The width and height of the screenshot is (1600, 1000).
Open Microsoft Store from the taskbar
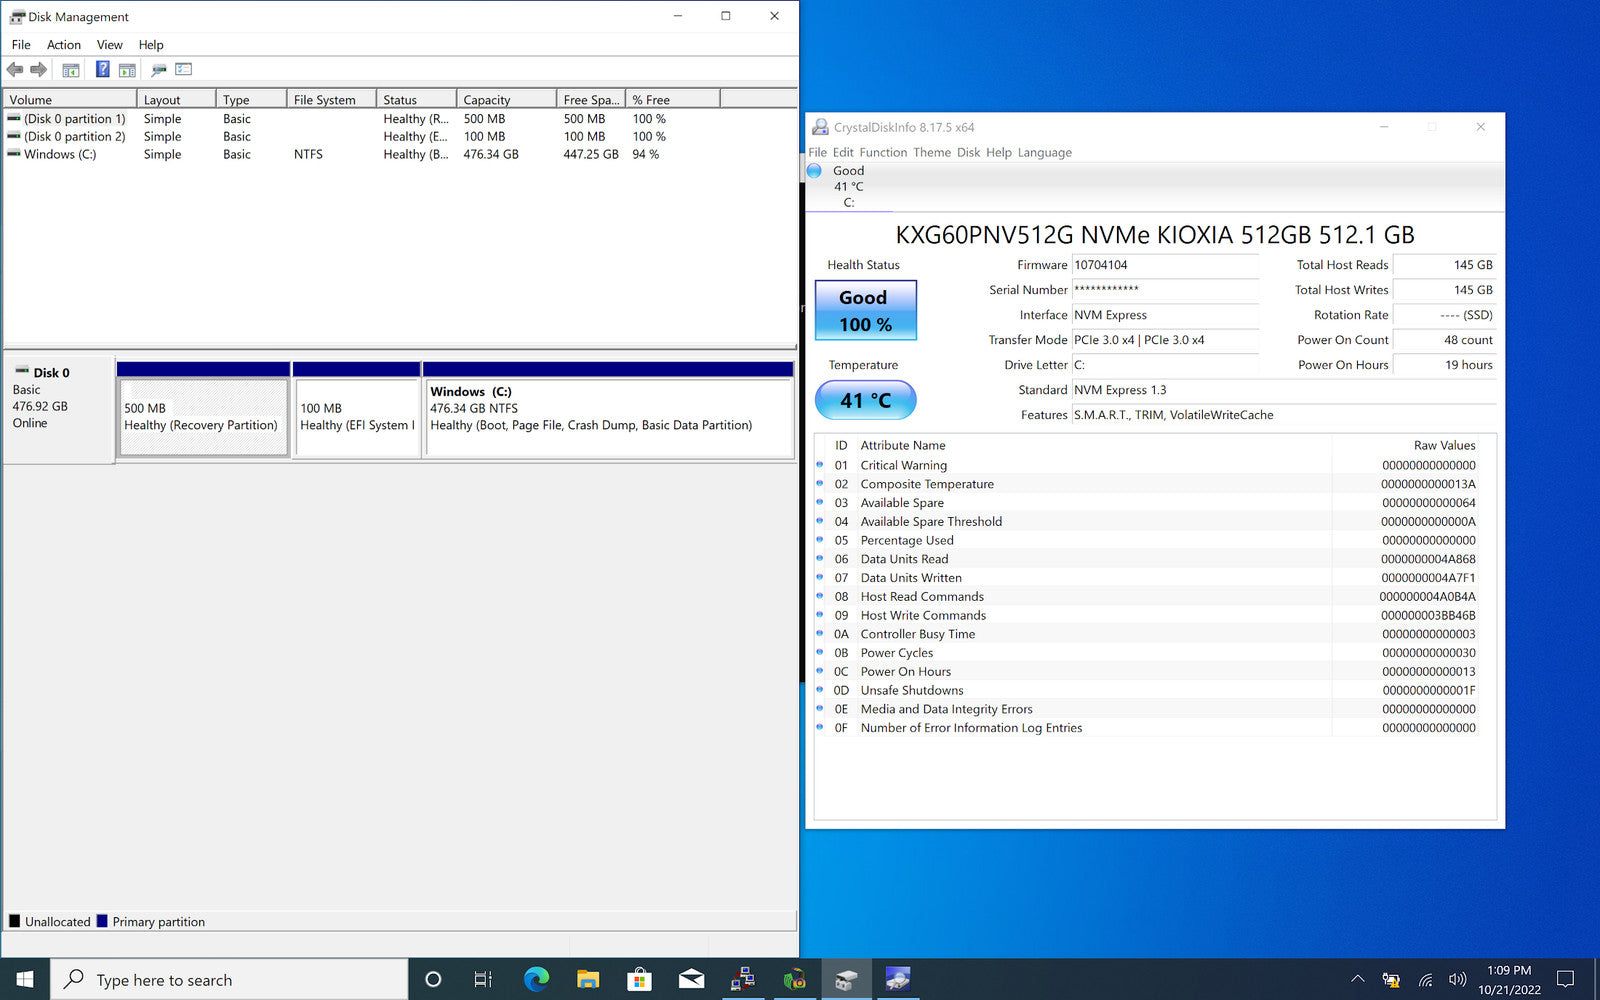coord(639,979)
